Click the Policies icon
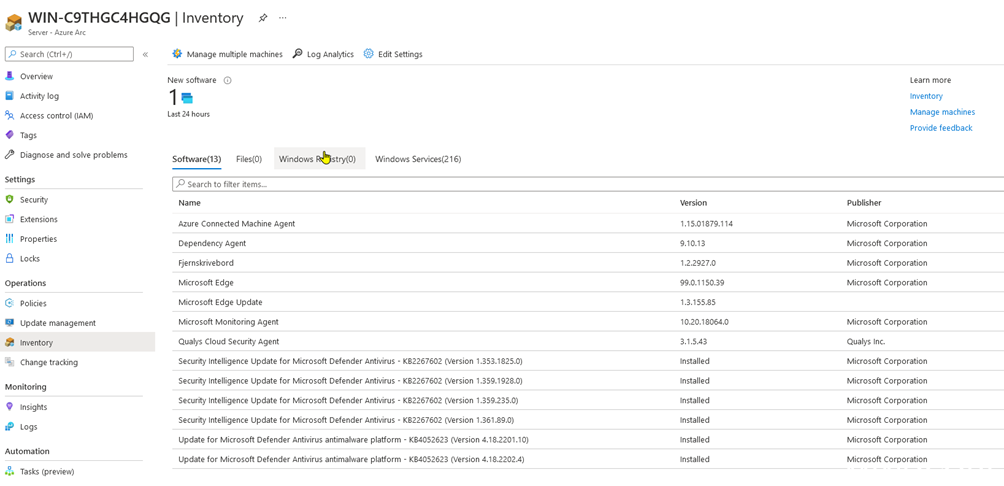This screenshot has height=486, width=1004. pyautogui.click(x=9, y=304)
